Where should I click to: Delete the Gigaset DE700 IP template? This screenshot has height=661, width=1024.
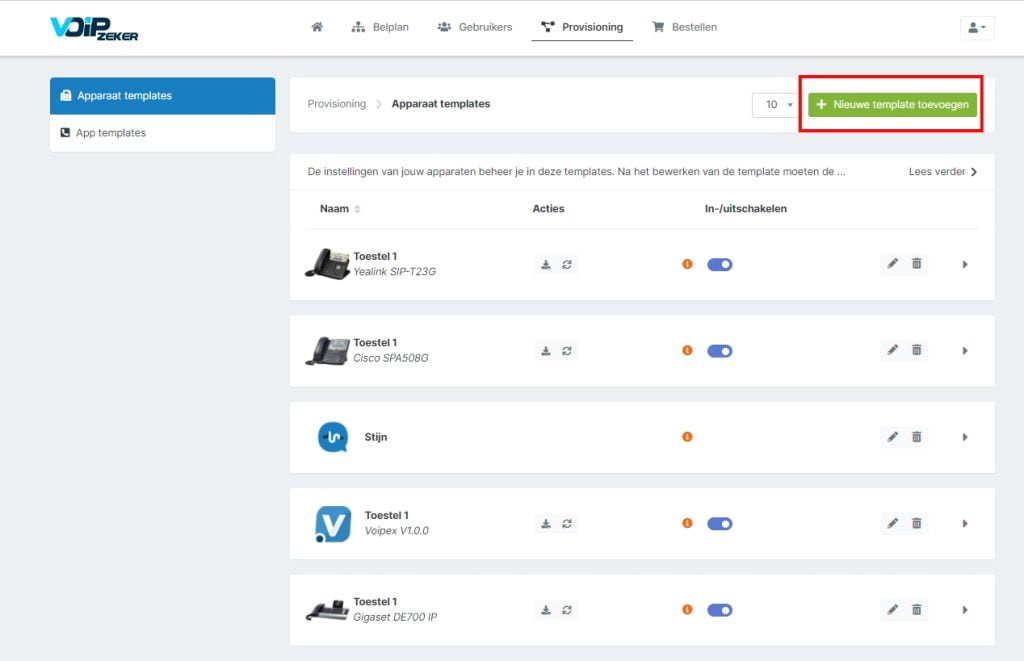click(x=917, y=609)
